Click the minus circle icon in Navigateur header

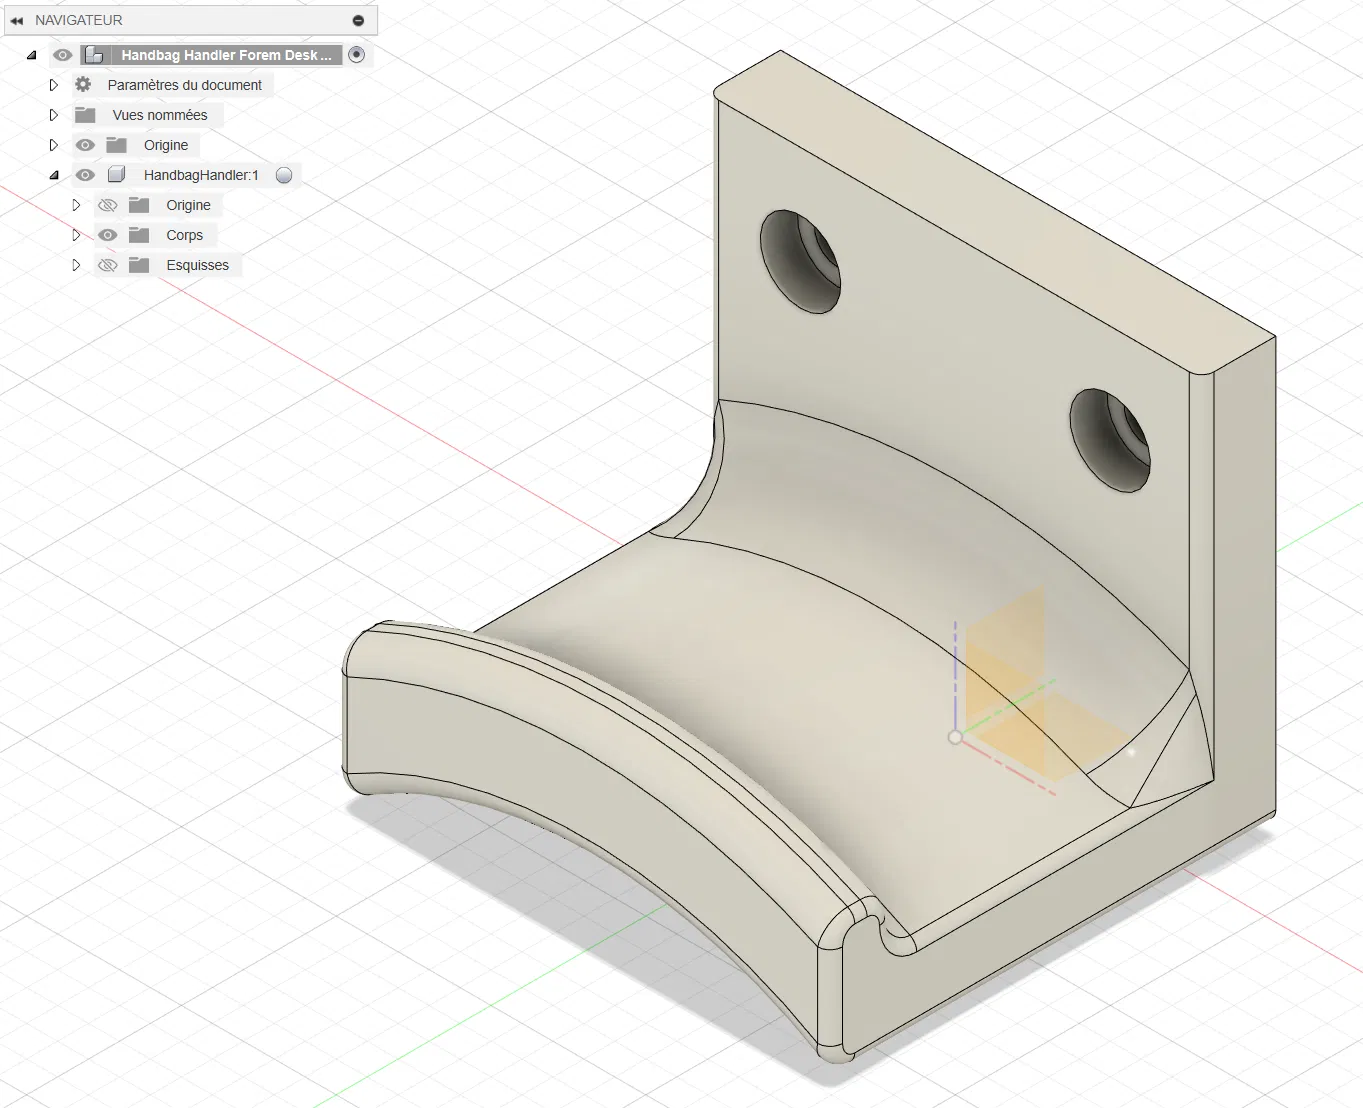pos(358,20)
